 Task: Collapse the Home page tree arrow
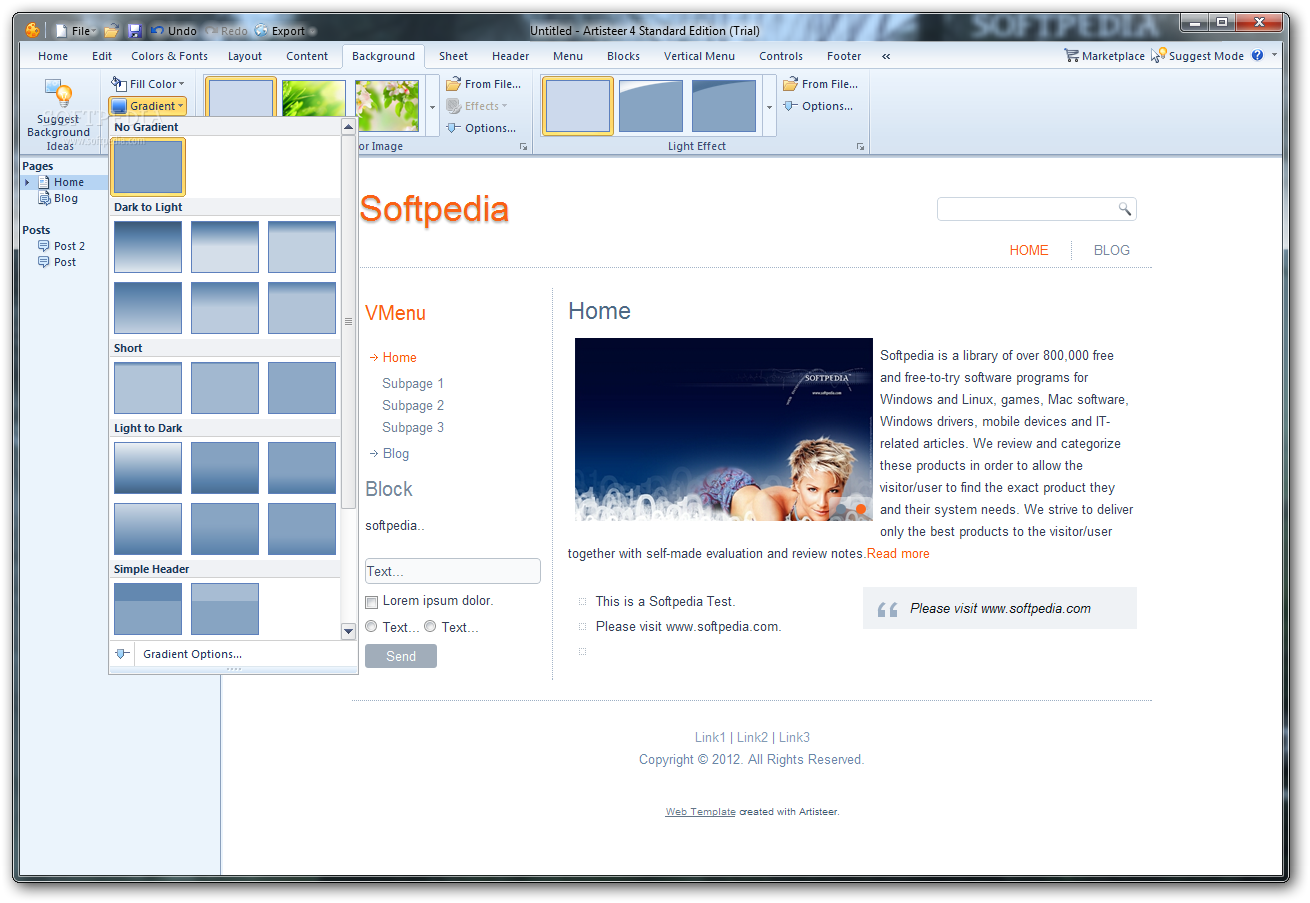(x=27, y=182)
